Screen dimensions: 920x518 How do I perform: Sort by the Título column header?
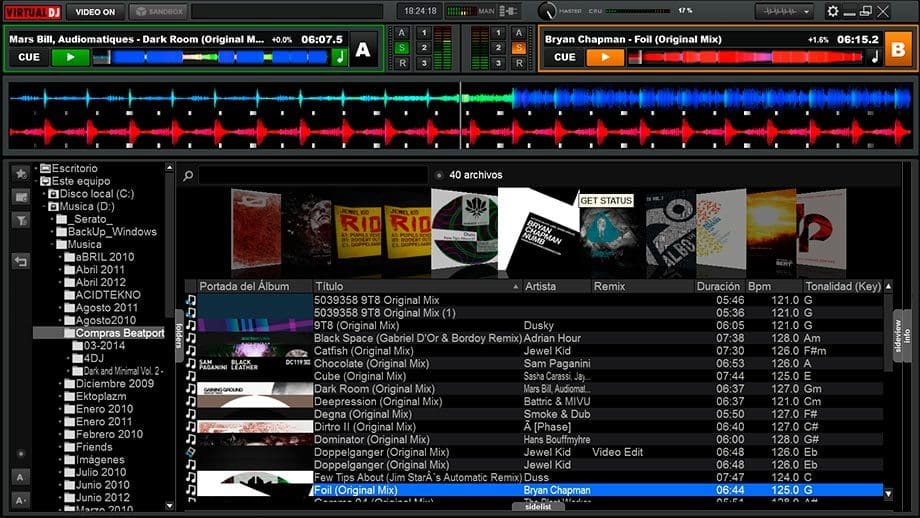click(417, 286)
